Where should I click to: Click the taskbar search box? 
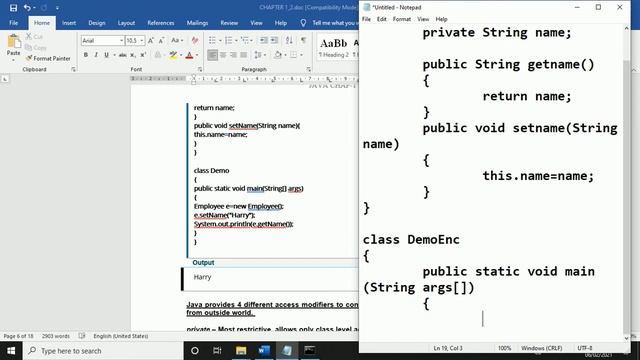pyautogui.click(x=103, y=351)
